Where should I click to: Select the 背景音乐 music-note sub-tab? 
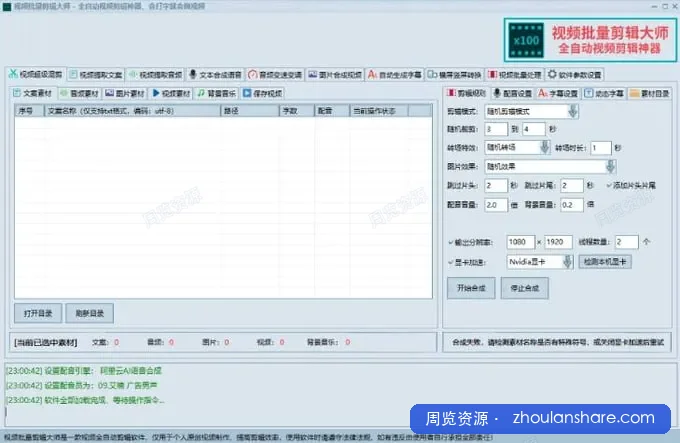pos(216,93)
